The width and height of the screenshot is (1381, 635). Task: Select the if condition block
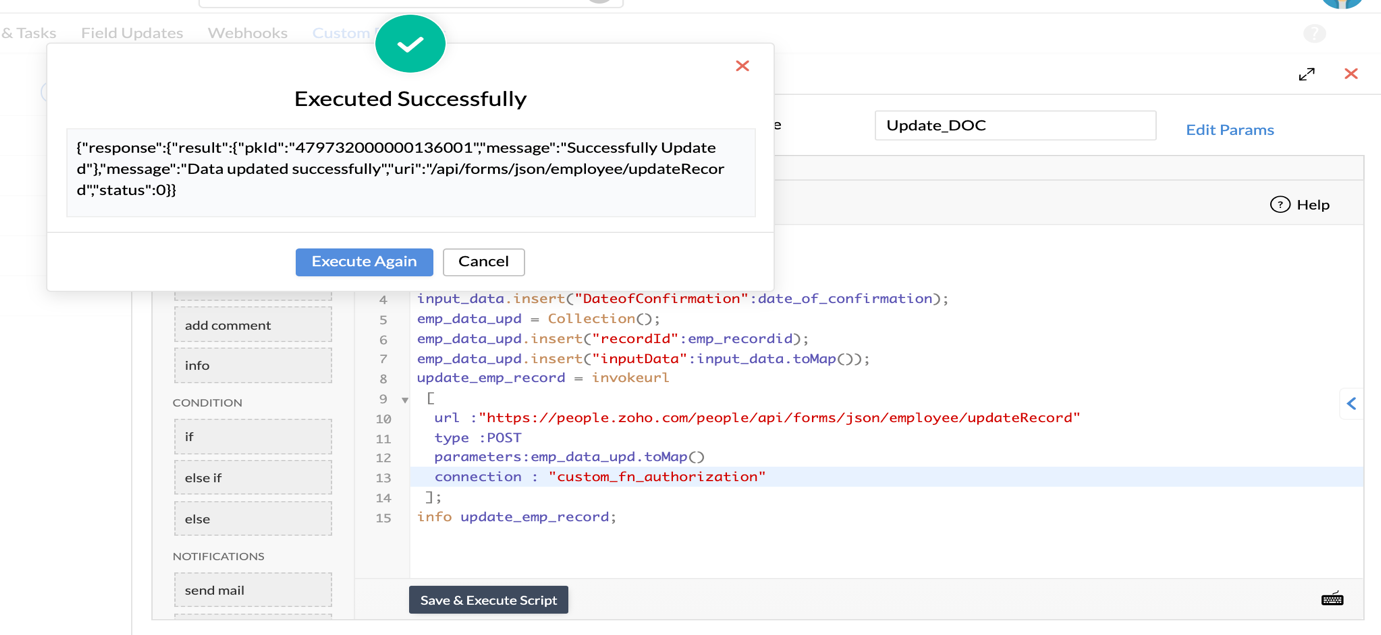pyautogui.click(x=253, y=437)
